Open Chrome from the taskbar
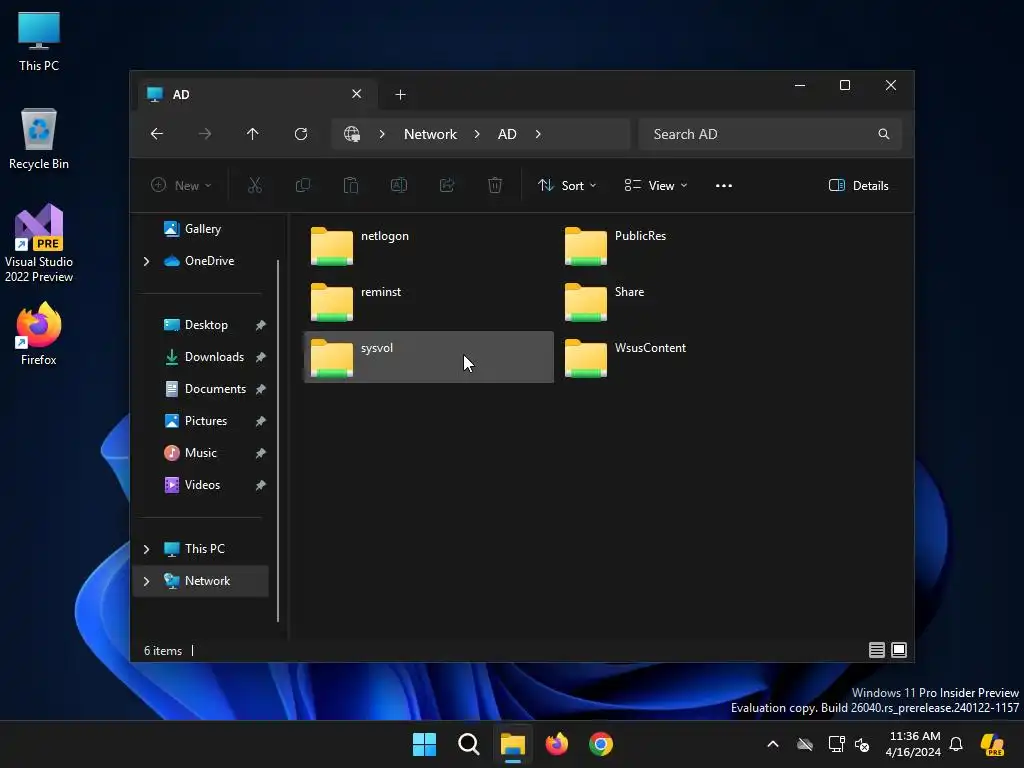 [x=601, y=744]
